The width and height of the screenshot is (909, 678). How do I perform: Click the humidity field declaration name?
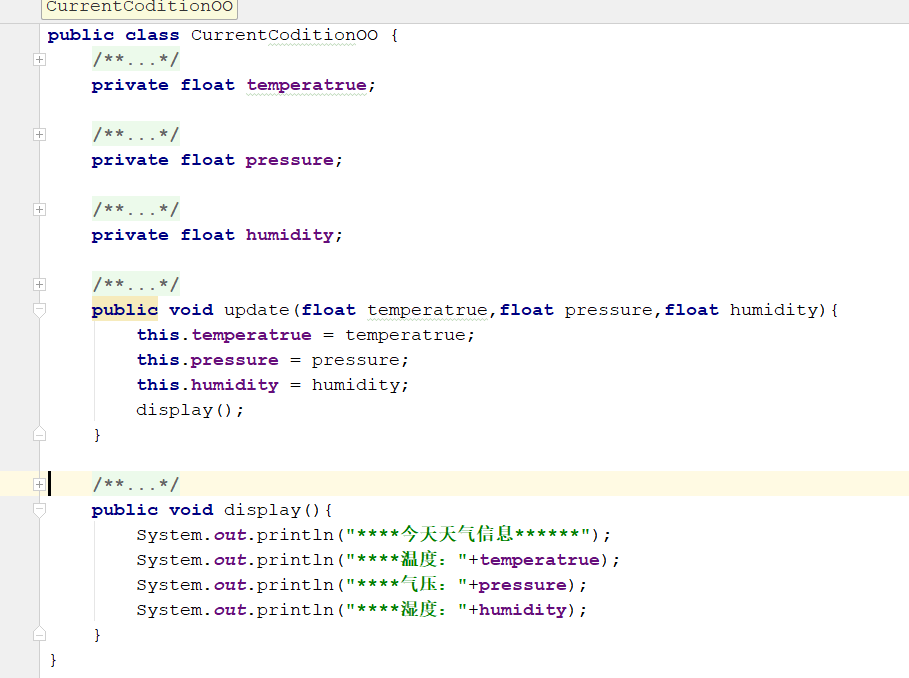point(290,235)
